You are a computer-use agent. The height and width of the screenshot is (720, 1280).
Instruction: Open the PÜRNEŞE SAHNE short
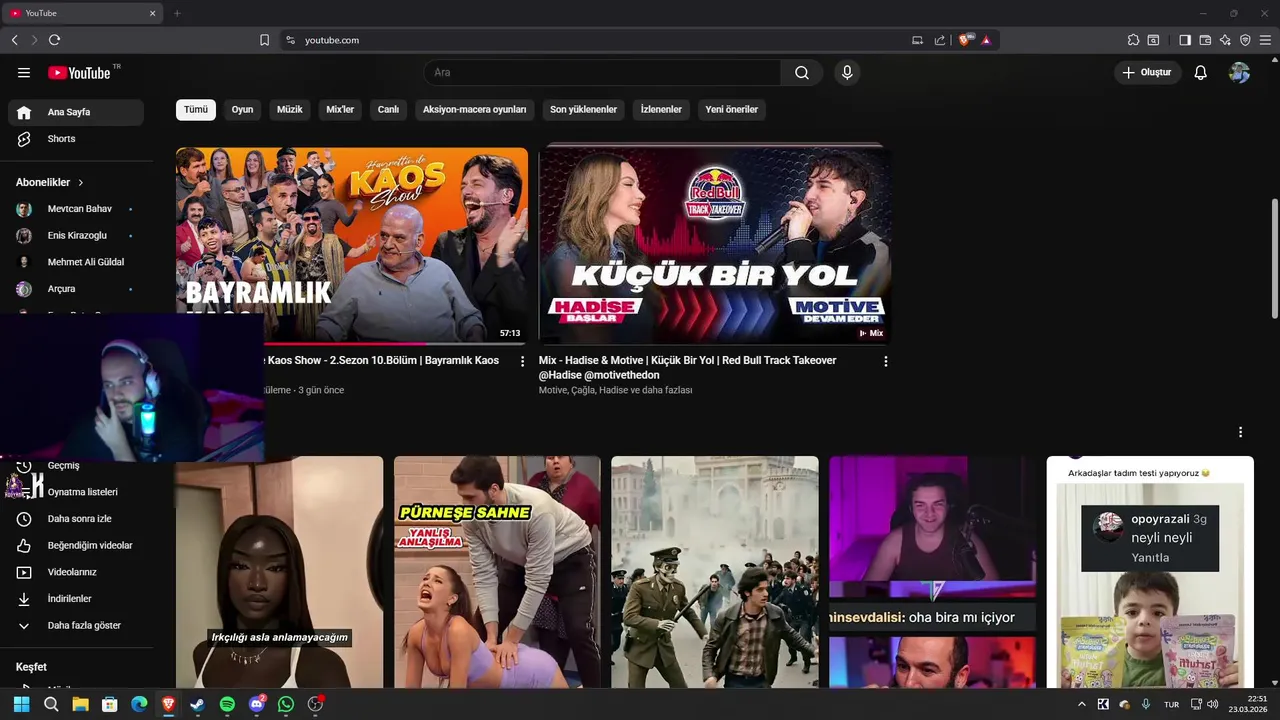497,572
